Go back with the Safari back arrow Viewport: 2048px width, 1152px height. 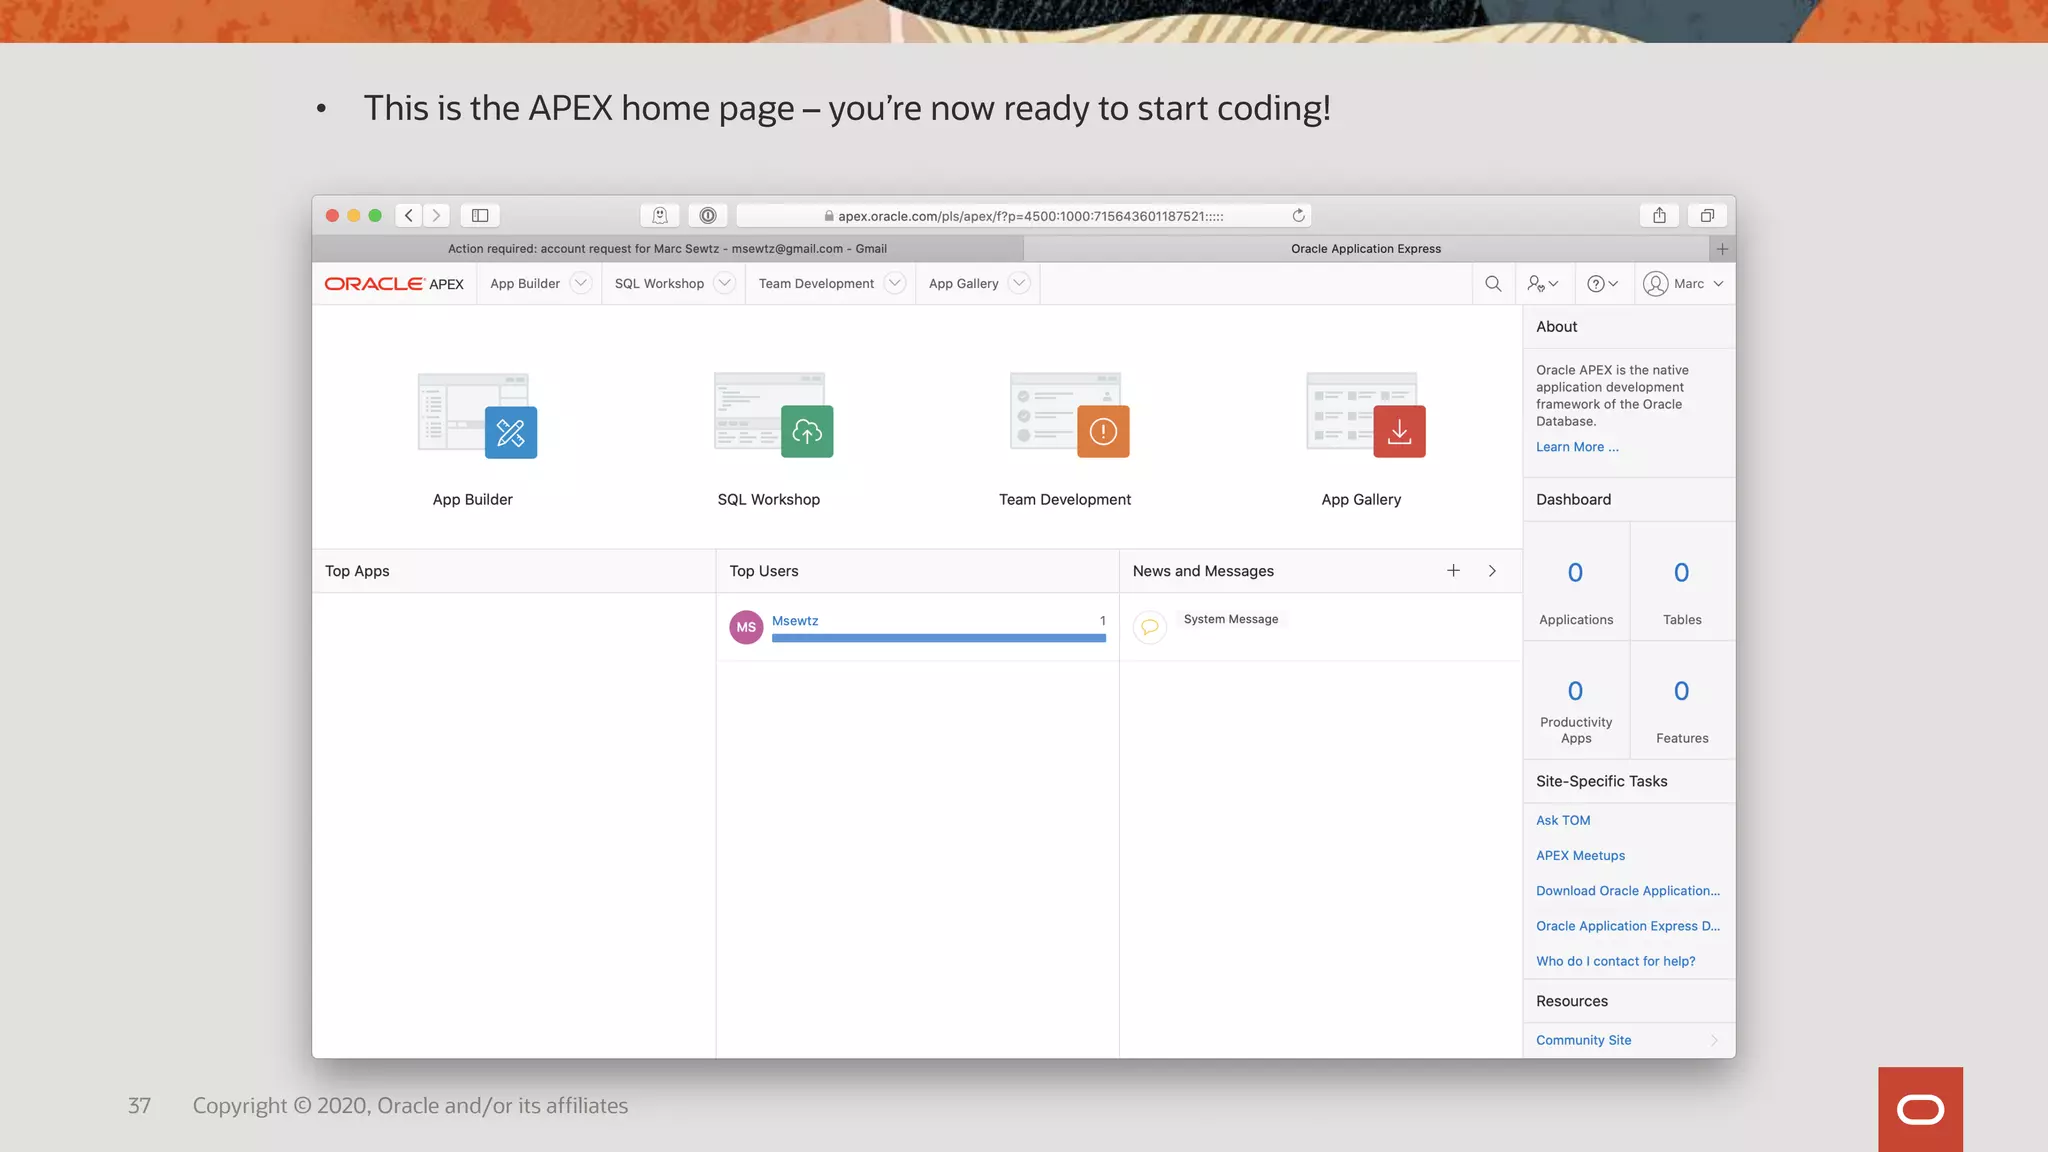point(409,215)
